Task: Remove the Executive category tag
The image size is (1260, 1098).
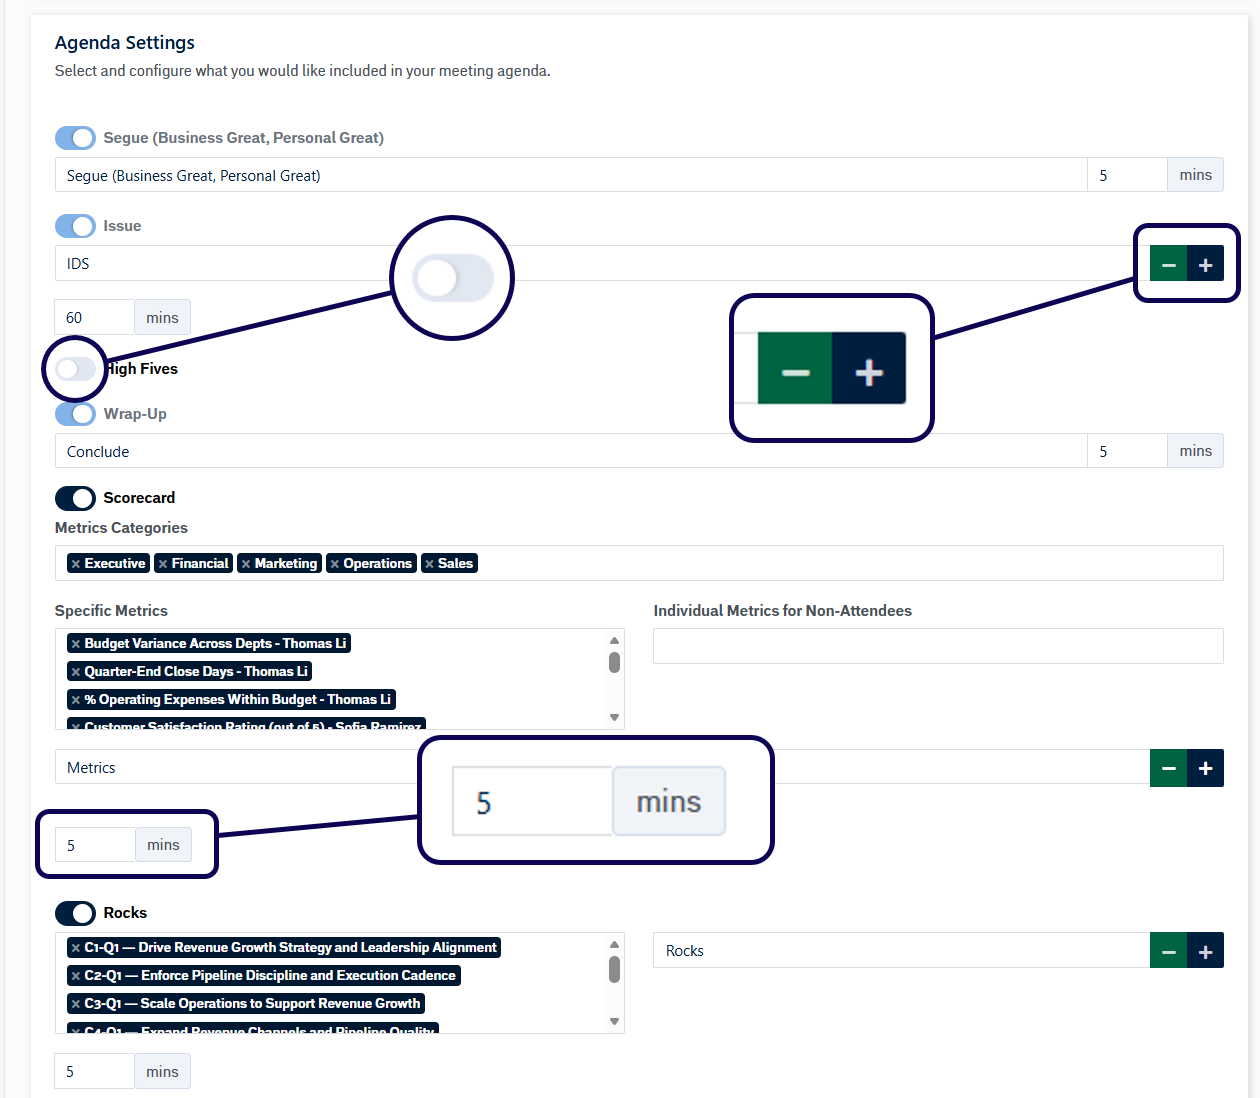Action: pos(76,564)
